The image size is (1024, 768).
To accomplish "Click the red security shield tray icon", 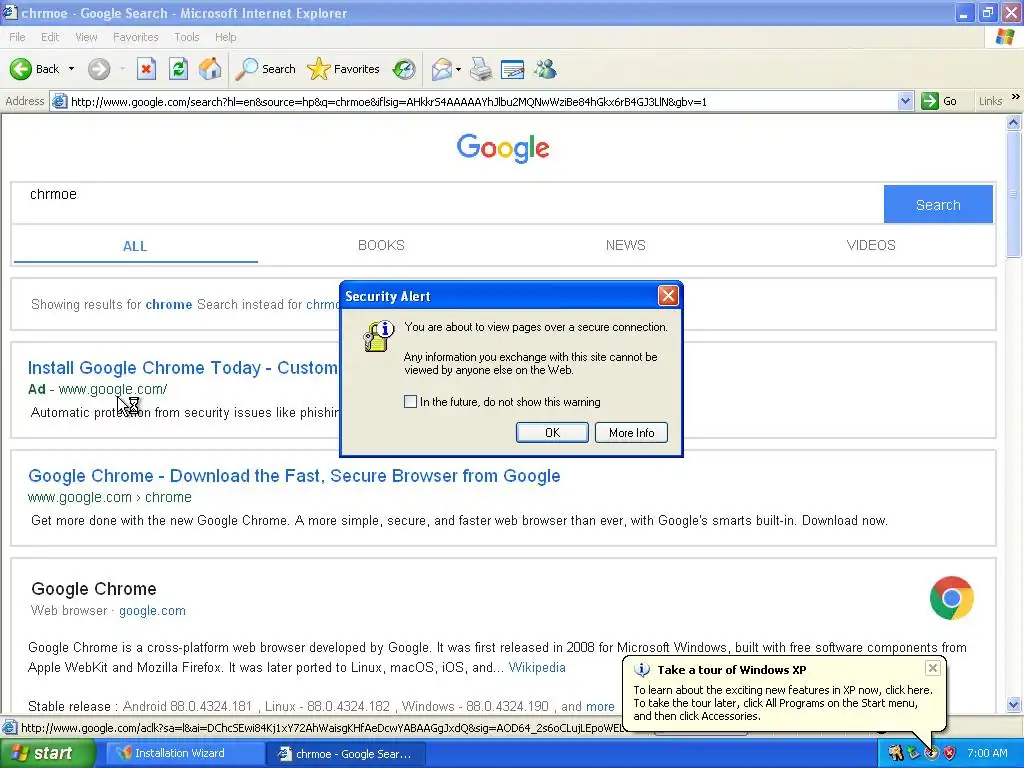I will tap(949, 753).
